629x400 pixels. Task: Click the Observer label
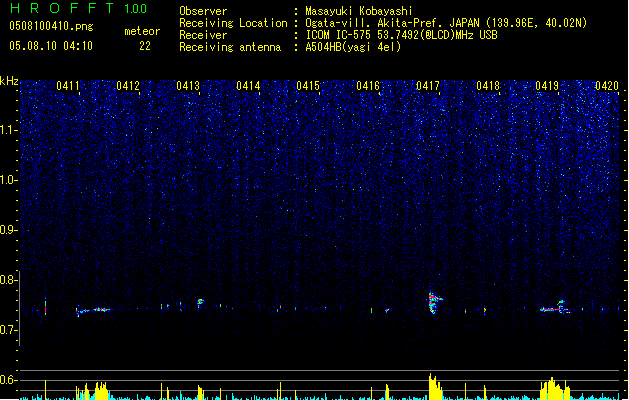(203, 11)
